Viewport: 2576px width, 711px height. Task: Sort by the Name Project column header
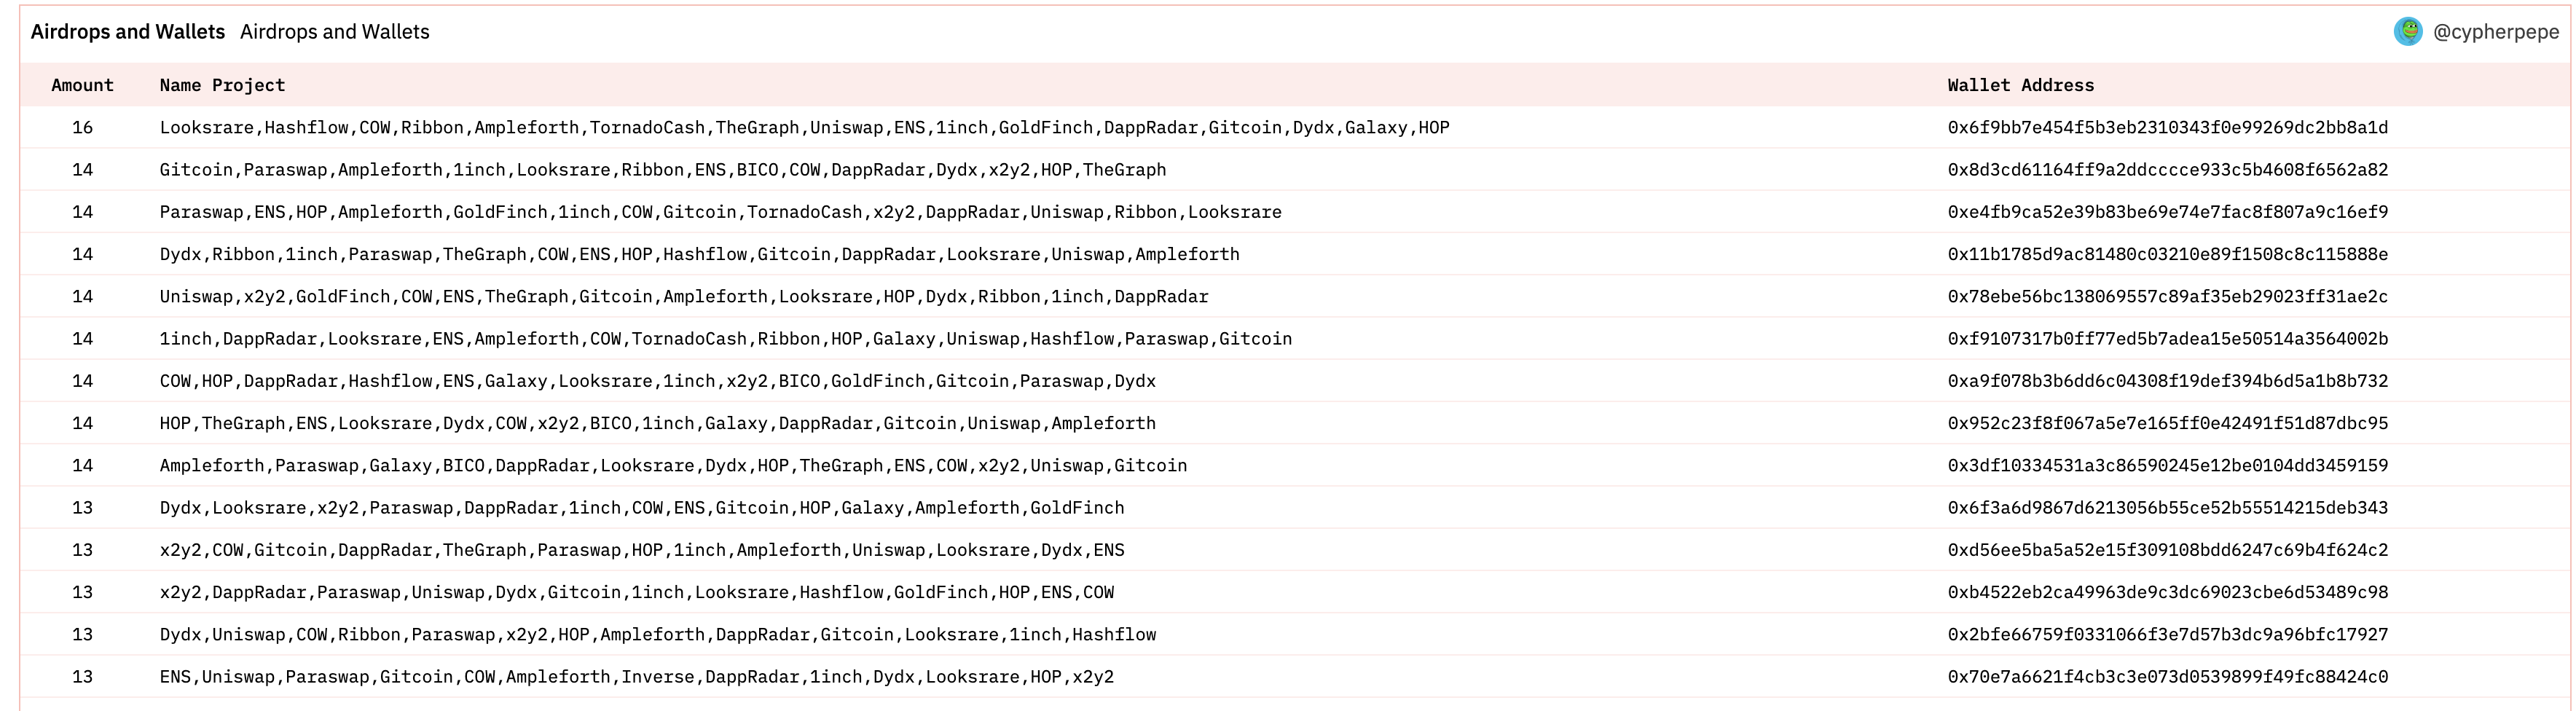click(222, 86)
